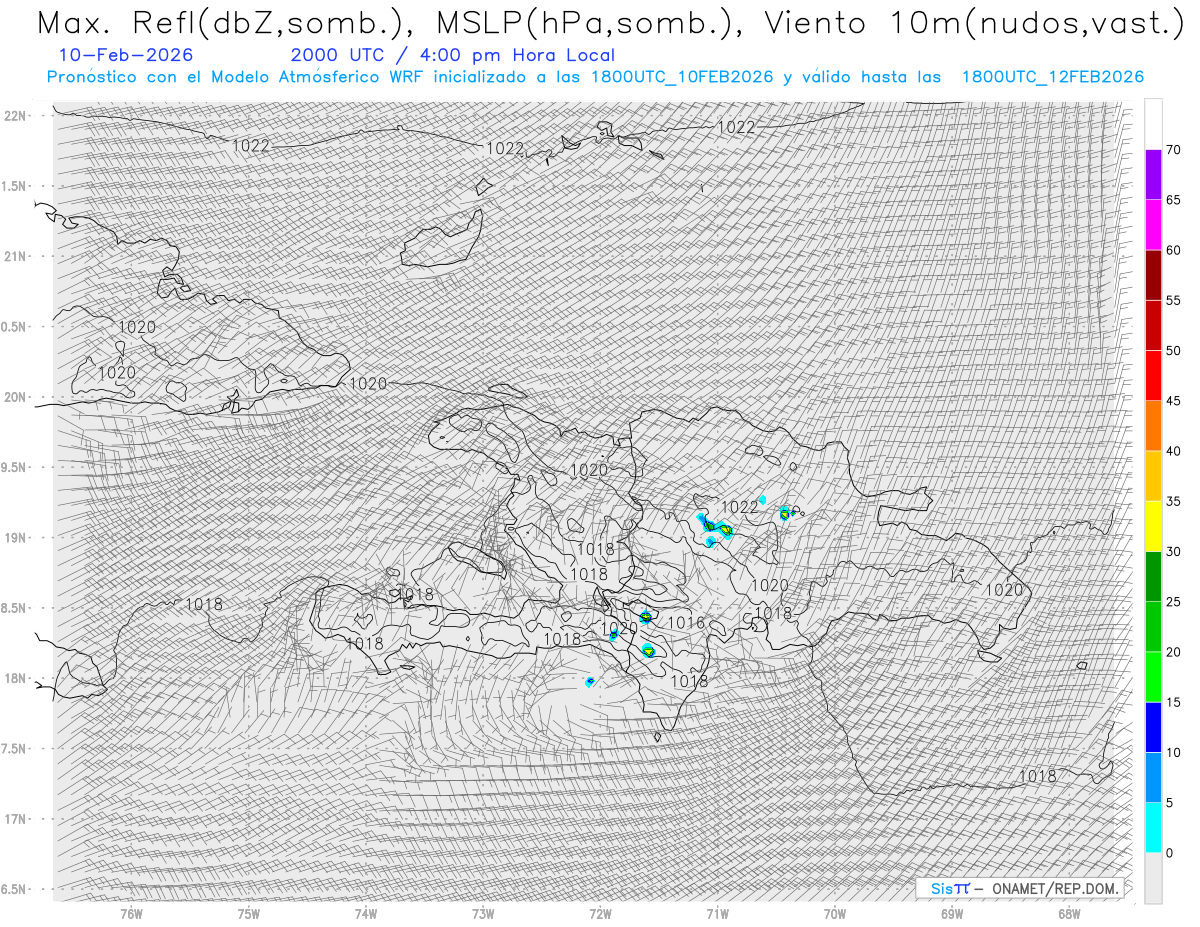
Task: Click the date text '10-Feb-2026'
Action: (126, 55)
